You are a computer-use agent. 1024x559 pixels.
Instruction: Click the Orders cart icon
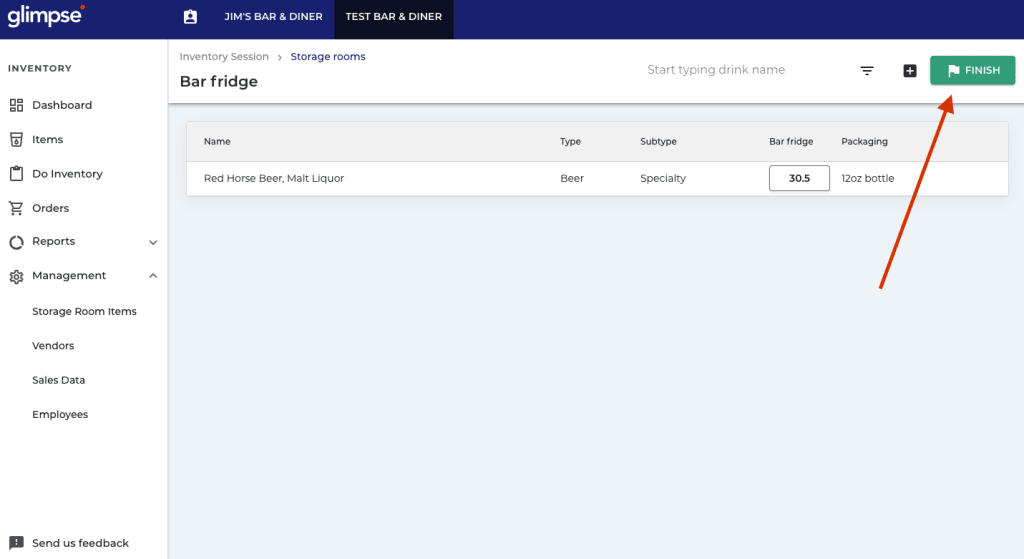[x=16, y=208]
